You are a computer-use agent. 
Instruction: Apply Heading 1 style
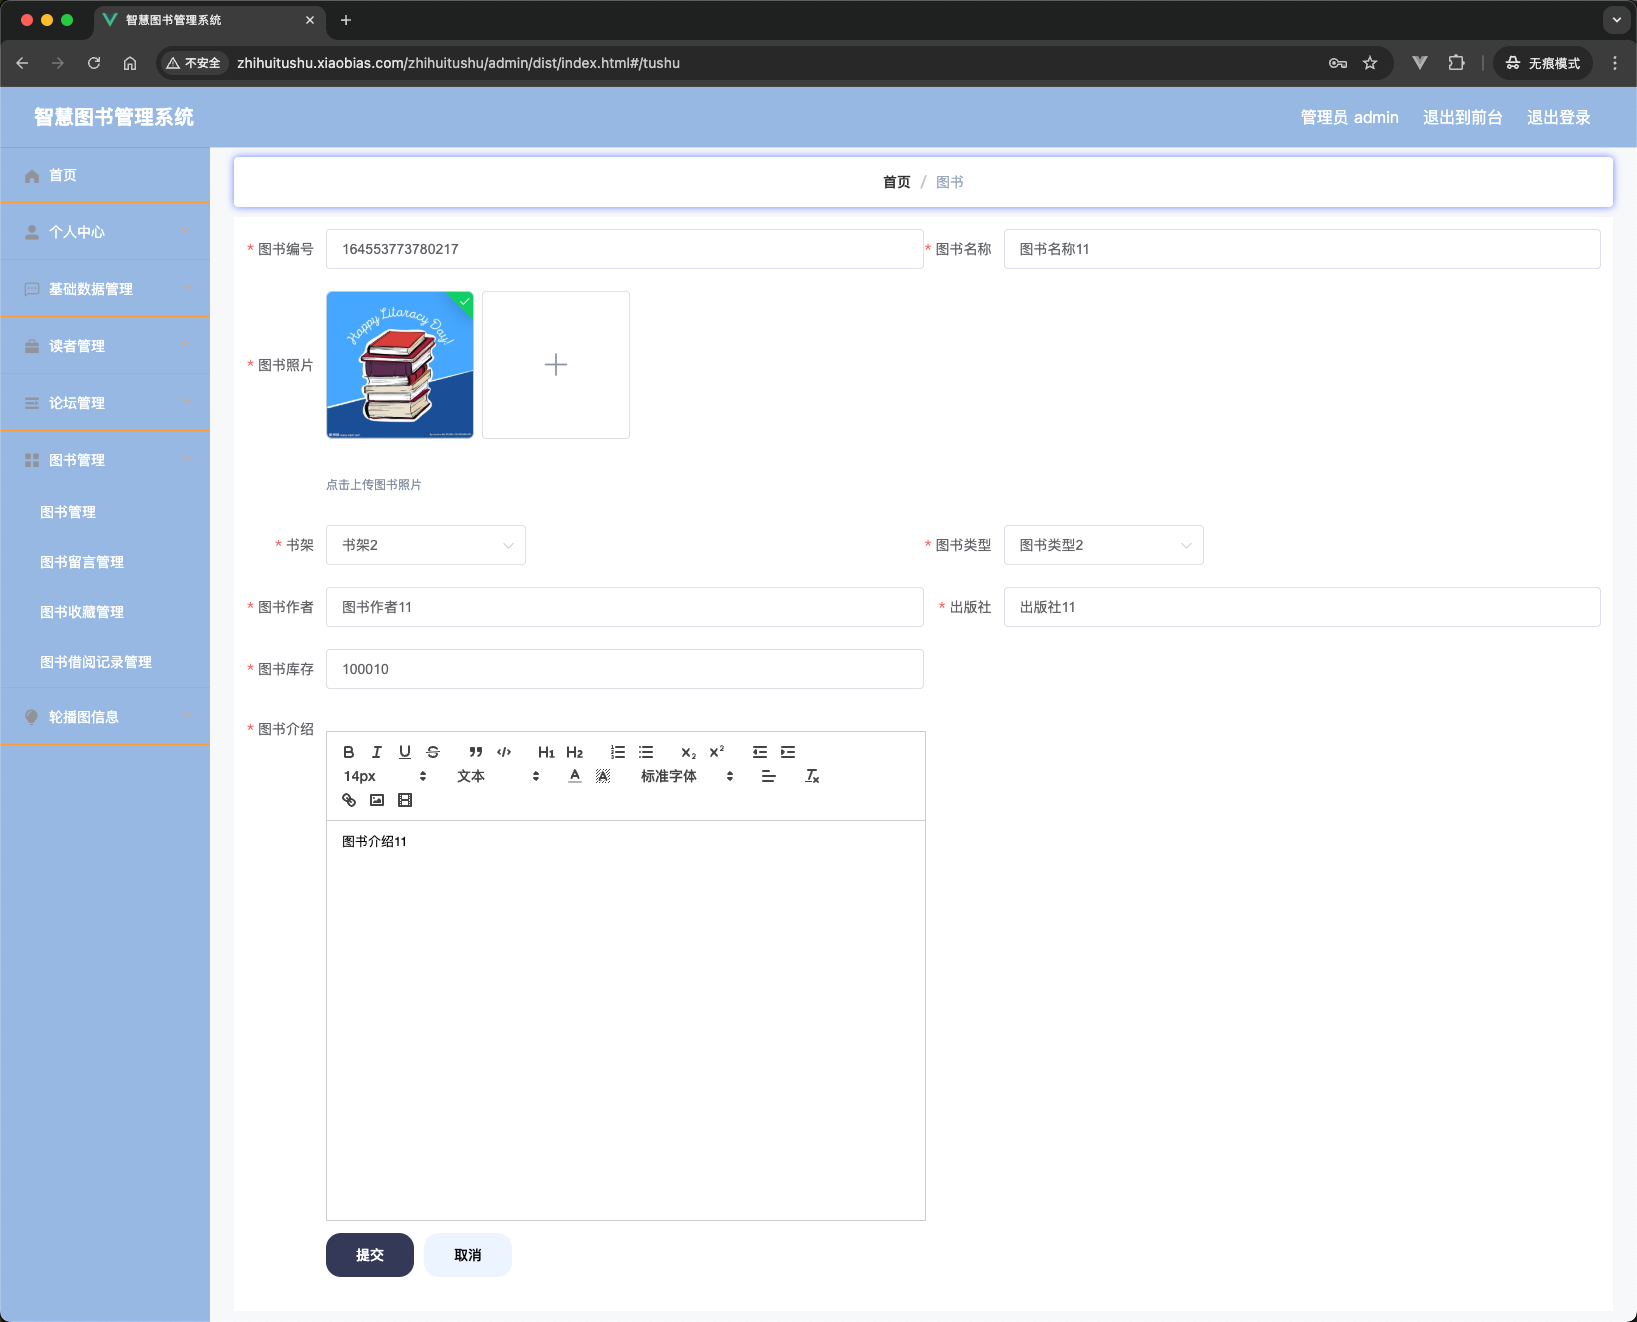coord(546,752)
